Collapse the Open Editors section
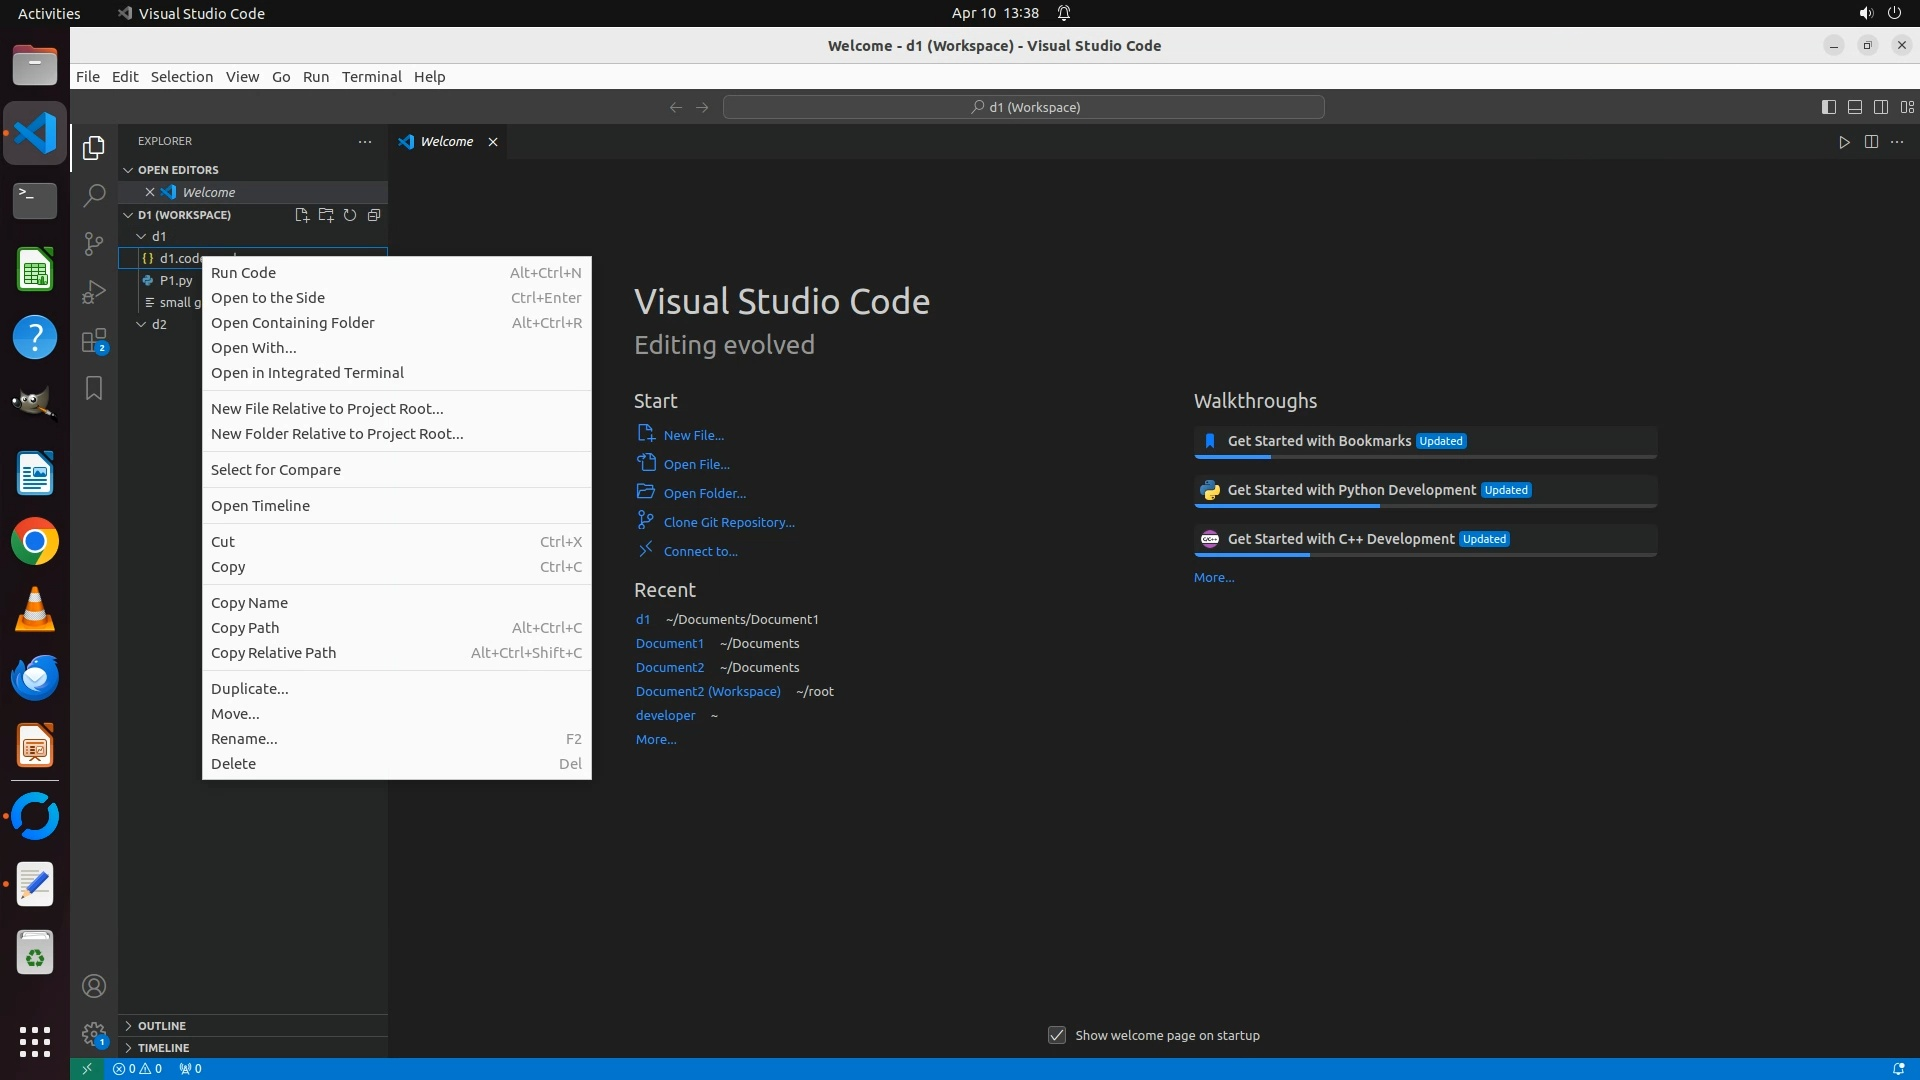The width and height of the screenshot is (1920, 1080). tap(177, 170)
